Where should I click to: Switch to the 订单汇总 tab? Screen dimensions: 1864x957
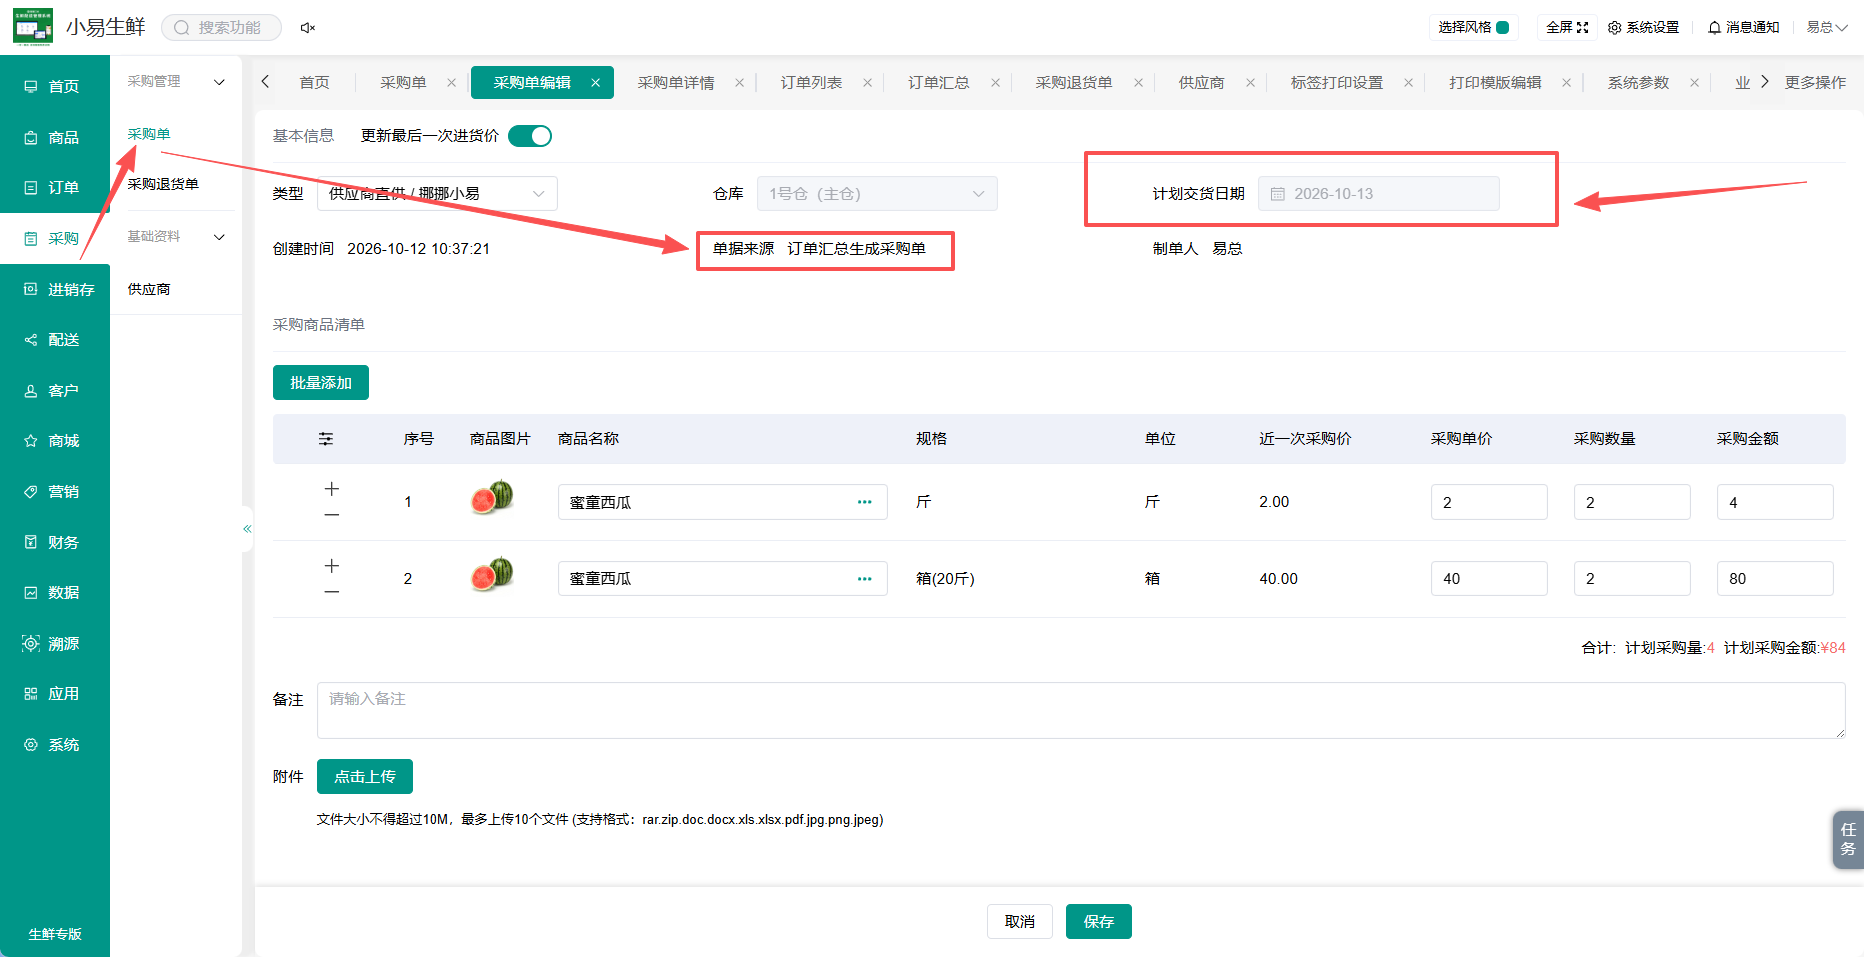[x=938, y=83]
